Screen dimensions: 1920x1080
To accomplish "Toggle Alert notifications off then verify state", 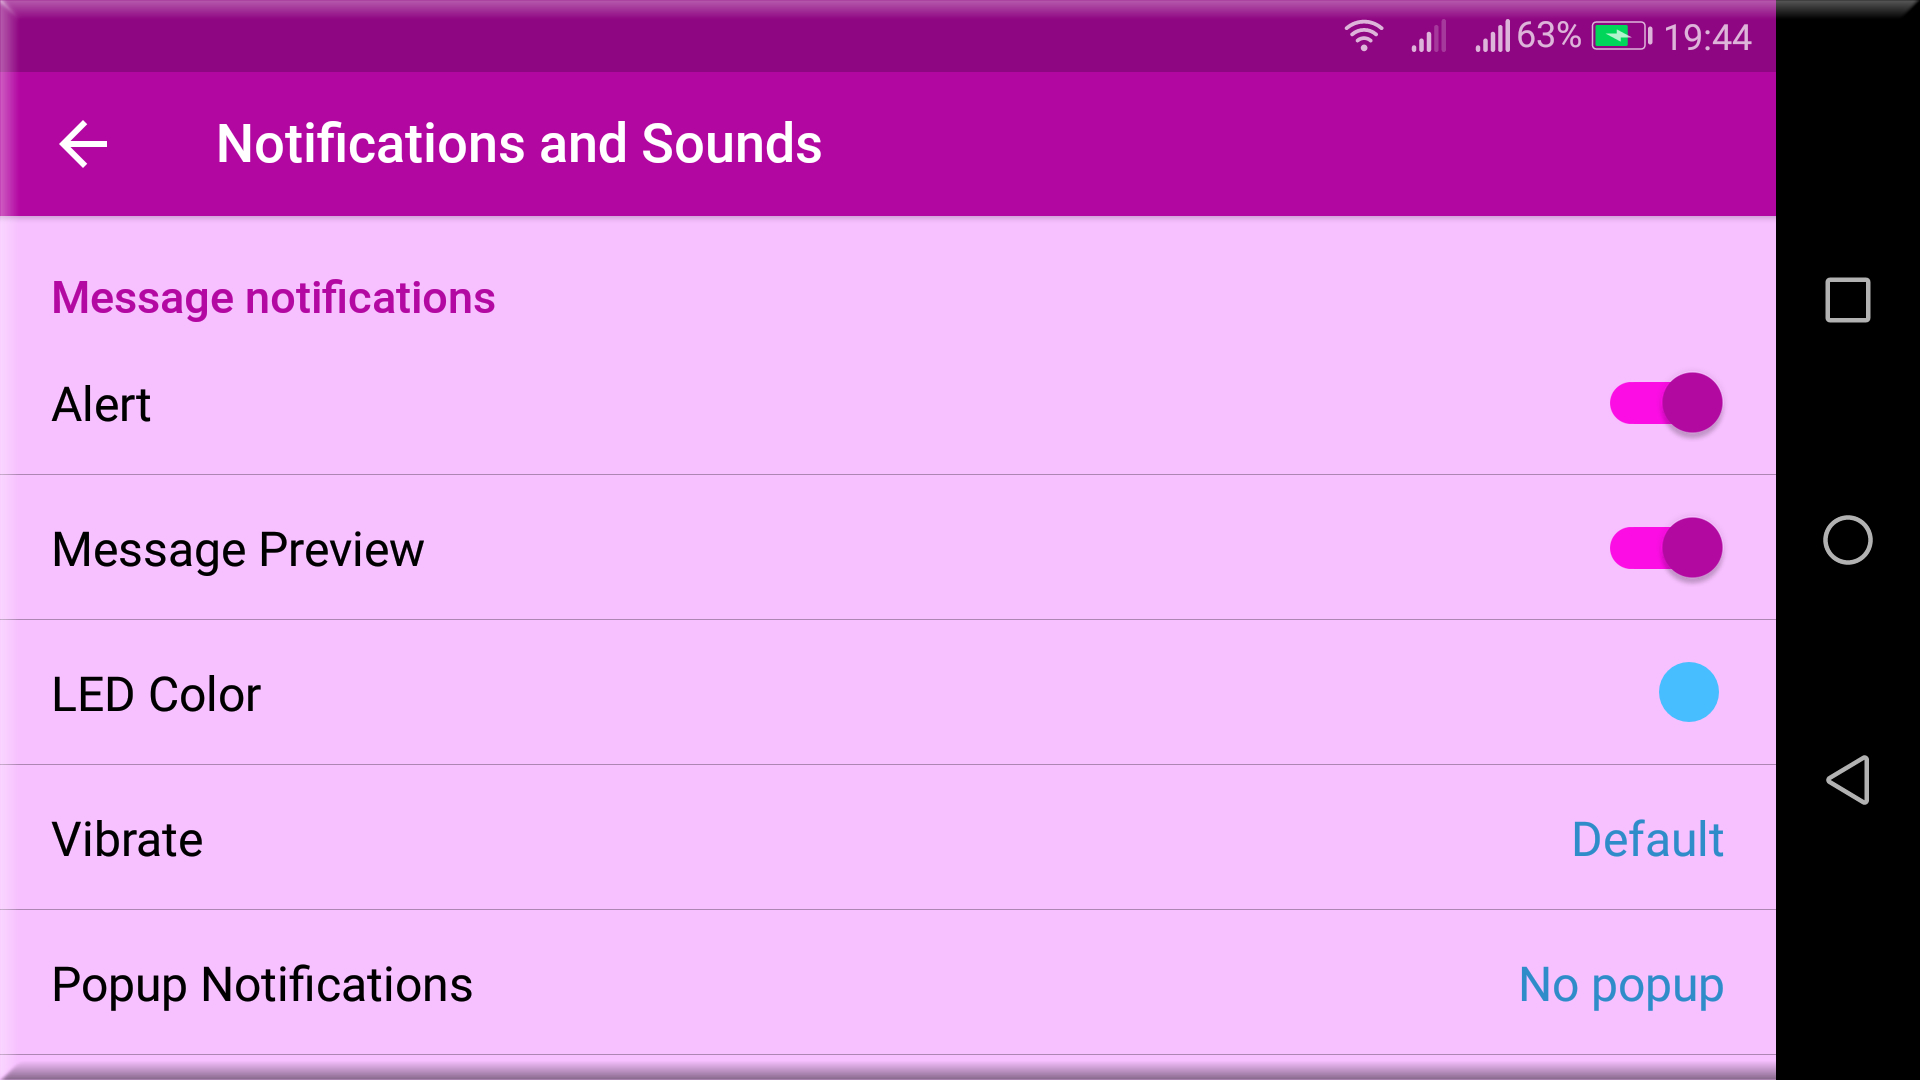I will (x=1665, y=403).
